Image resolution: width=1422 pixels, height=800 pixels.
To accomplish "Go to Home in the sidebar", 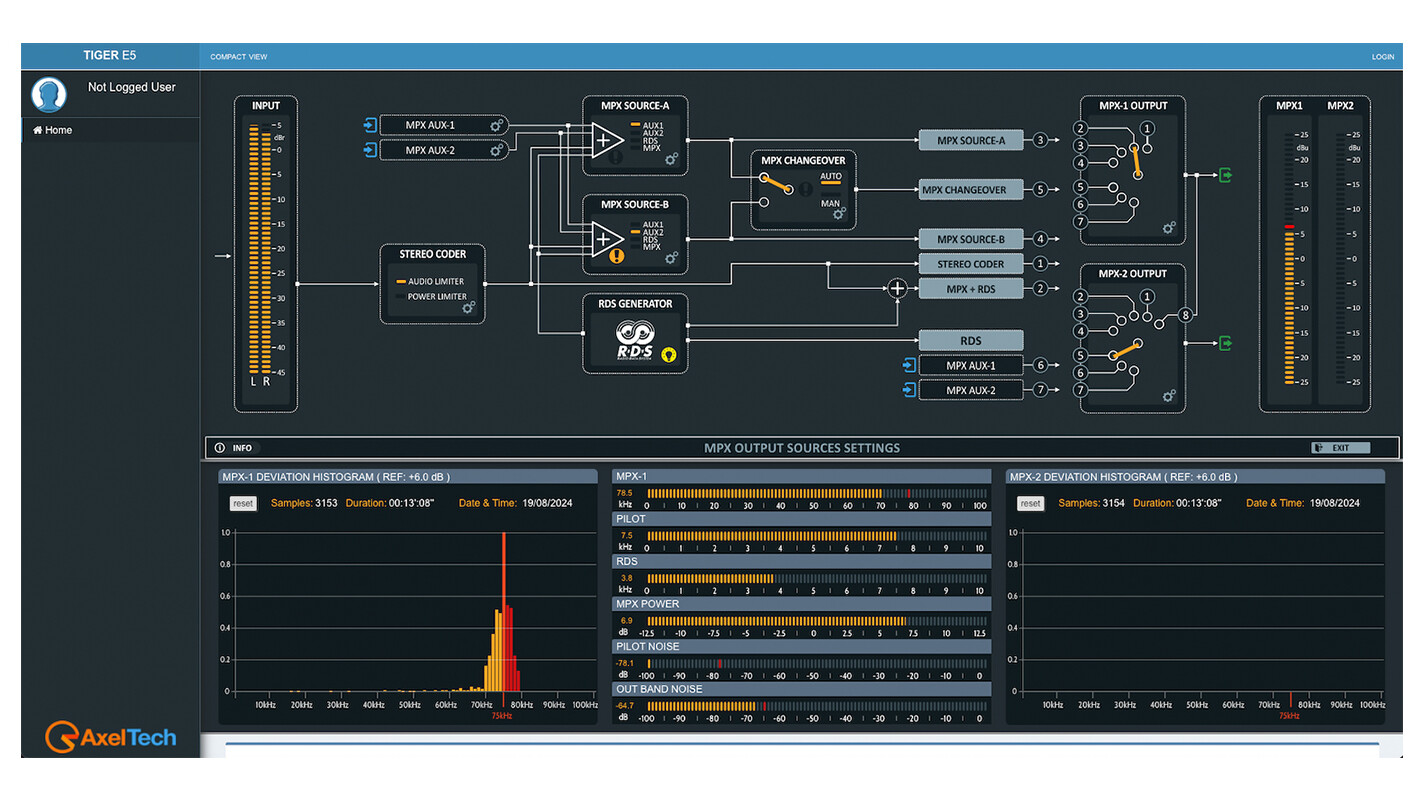I will click(x=53, y=130).
